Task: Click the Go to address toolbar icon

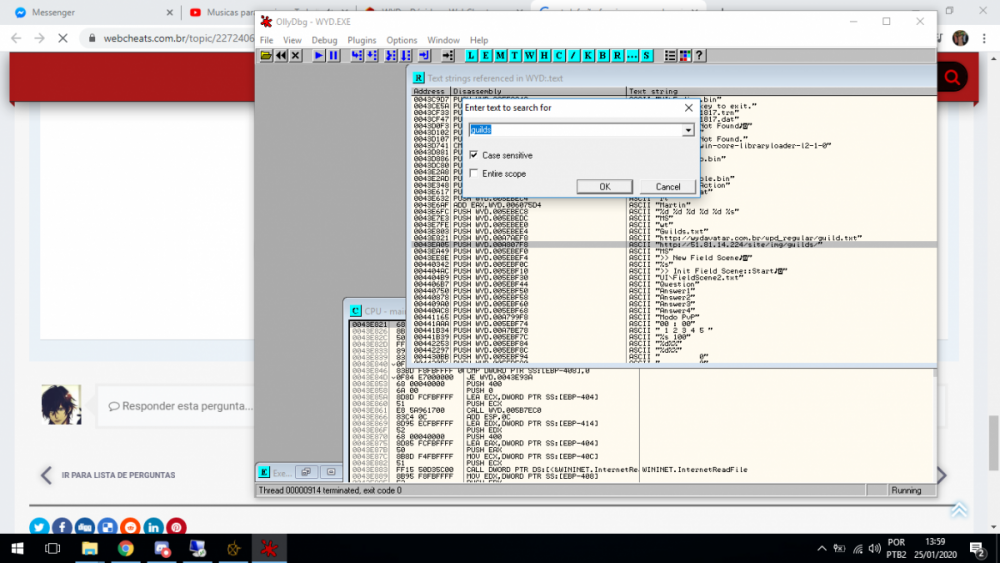Action: coord(448,55)
